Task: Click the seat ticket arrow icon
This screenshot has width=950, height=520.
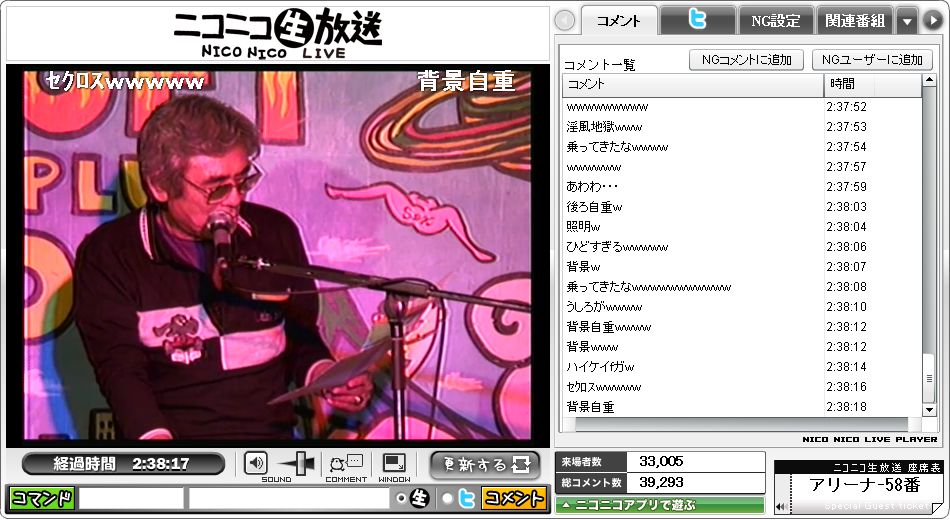Action: [x=782, y=506]
